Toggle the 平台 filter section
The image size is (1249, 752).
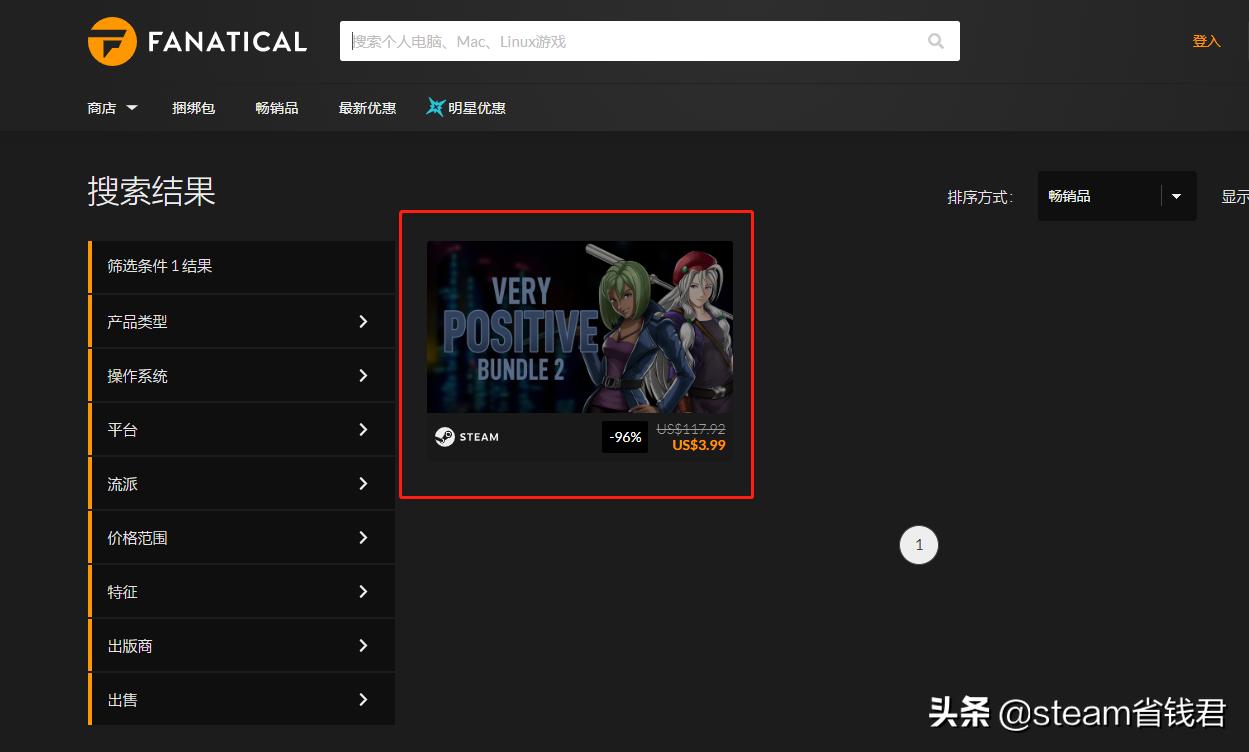240,429
